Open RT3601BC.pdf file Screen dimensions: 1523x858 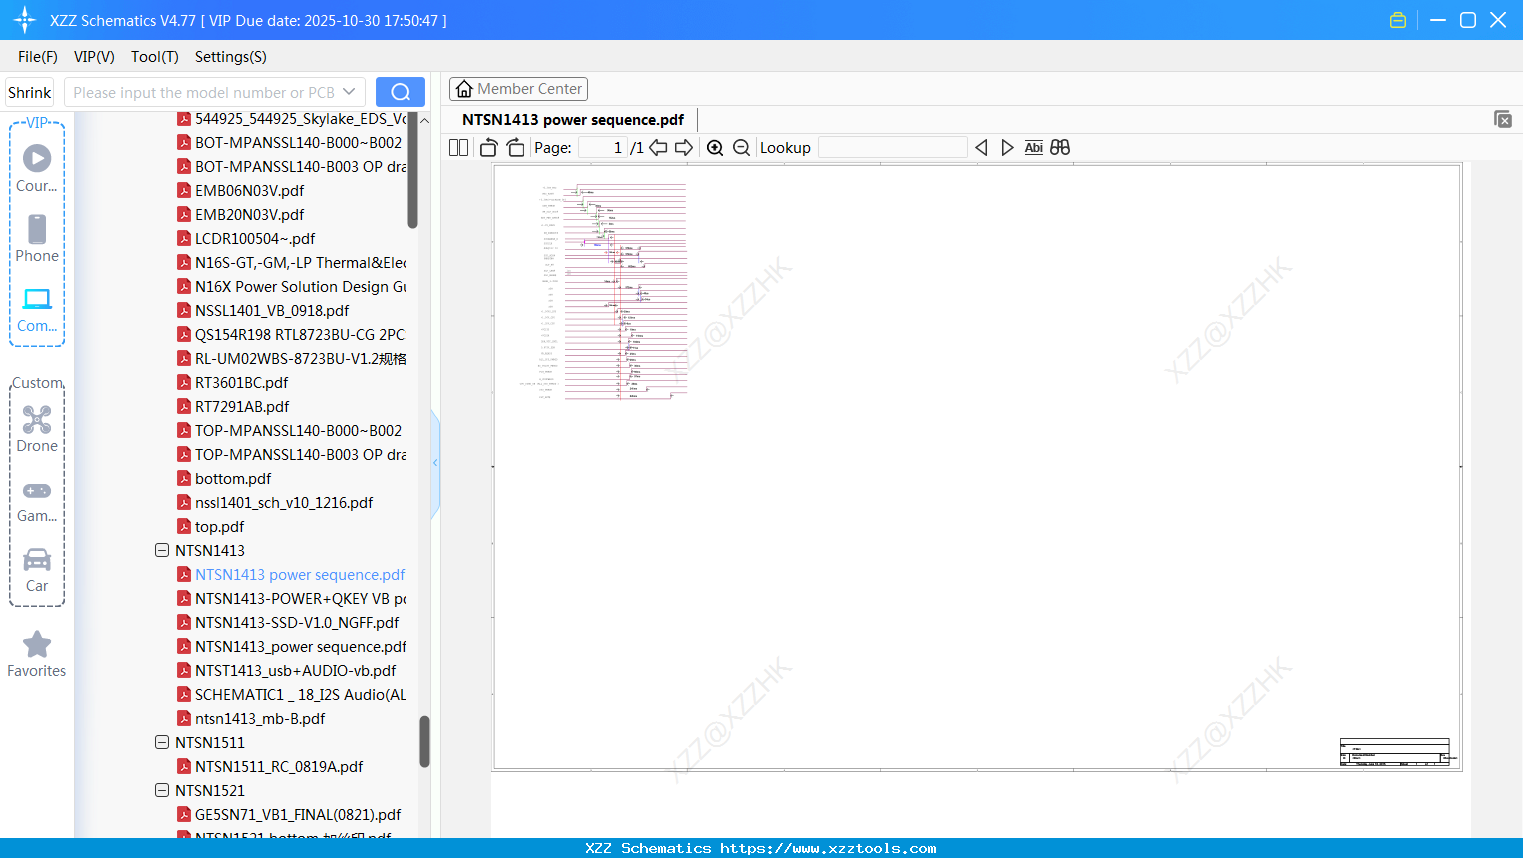[x=241, y=382]
